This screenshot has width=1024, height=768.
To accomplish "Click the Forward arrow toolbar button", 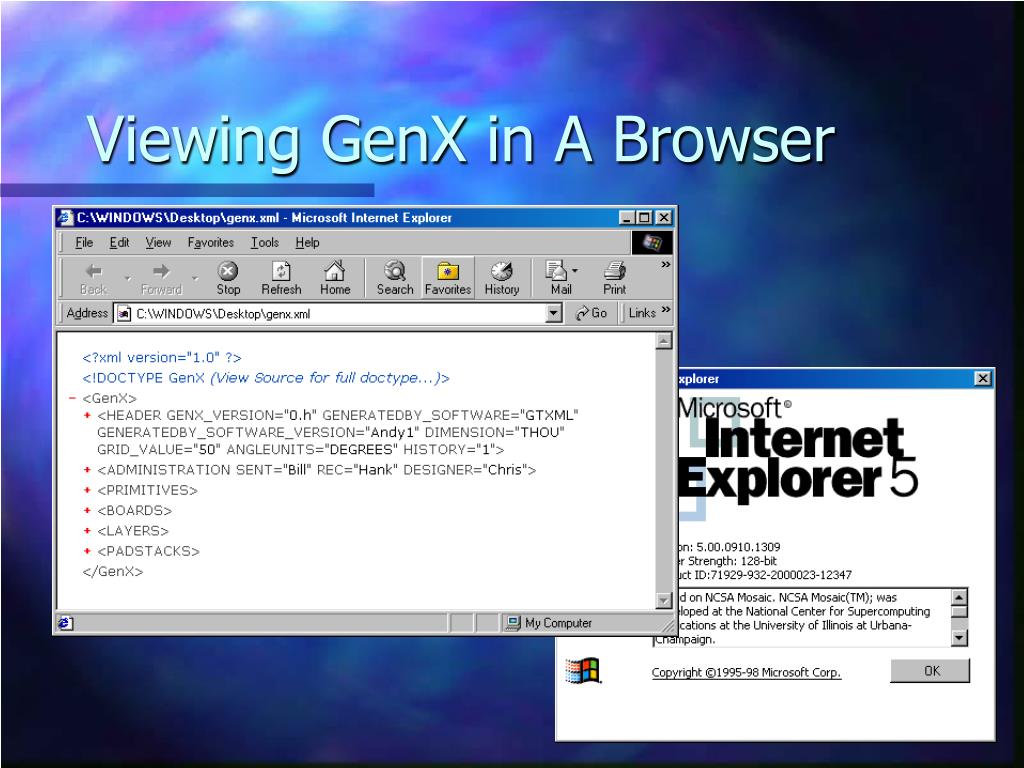I will point(161,278).
